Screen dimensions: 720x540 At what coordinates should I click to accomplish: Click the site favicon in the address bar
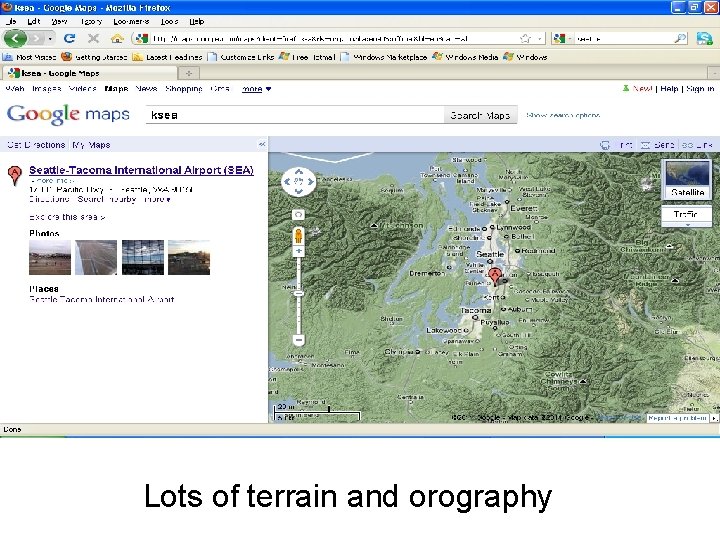click(141, 39)
